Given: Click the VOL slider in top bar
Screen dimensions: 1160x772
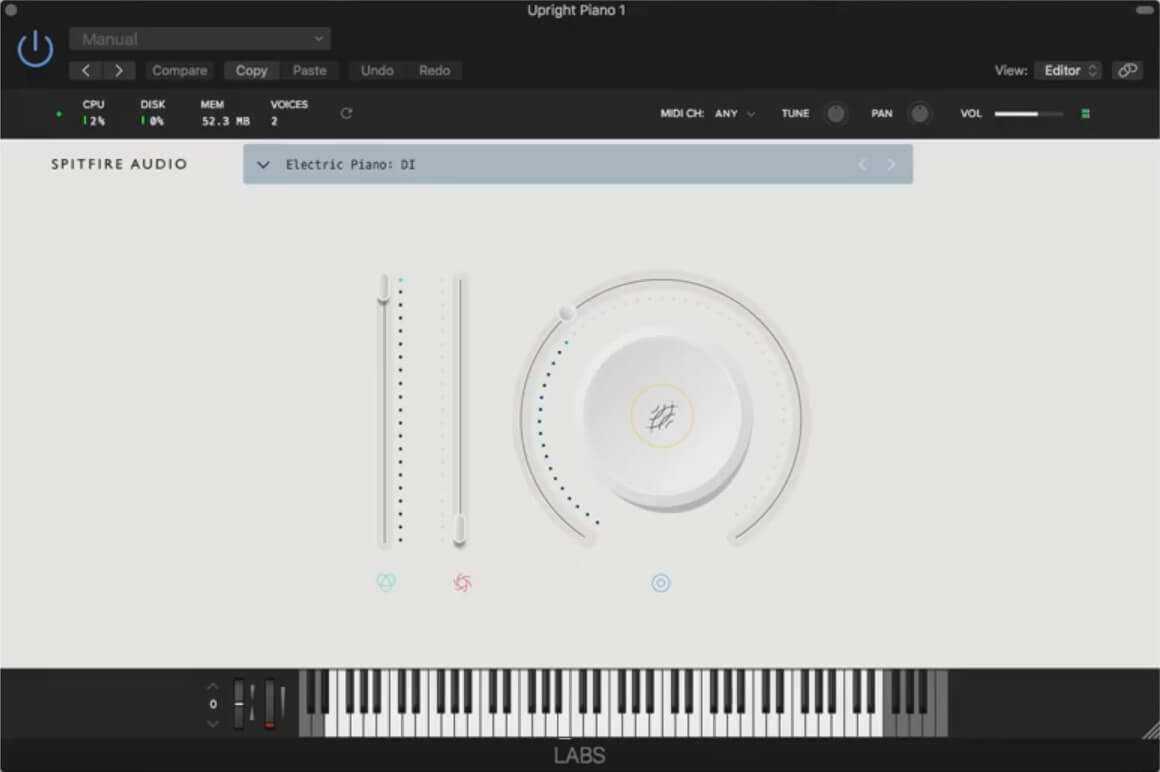Looking at the screenshot, I should (1028, 114).
